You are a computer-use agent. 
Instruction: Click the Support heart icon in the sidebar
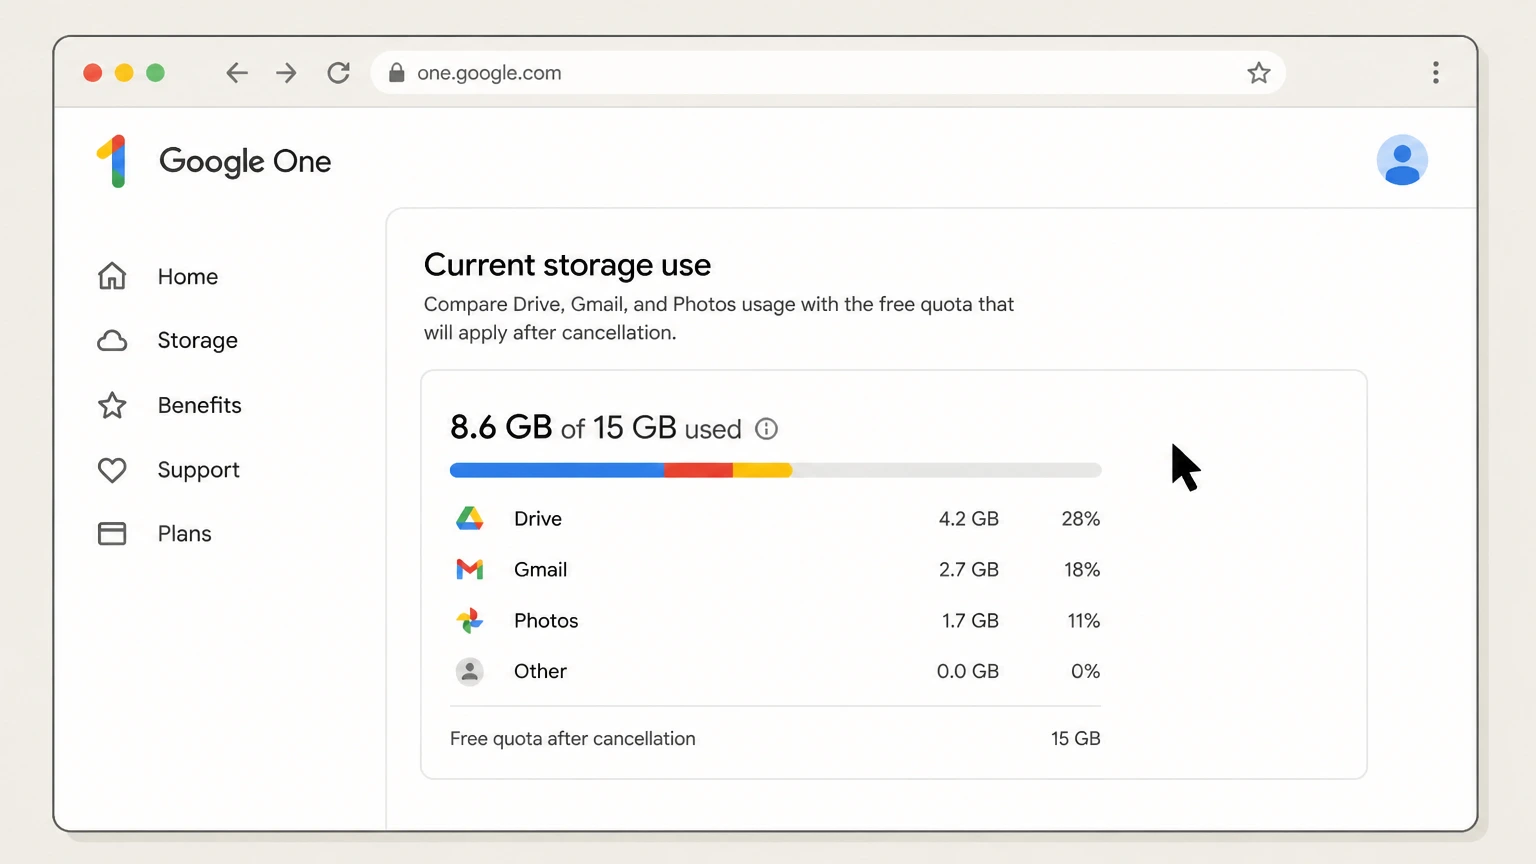(x=112, y=470)
